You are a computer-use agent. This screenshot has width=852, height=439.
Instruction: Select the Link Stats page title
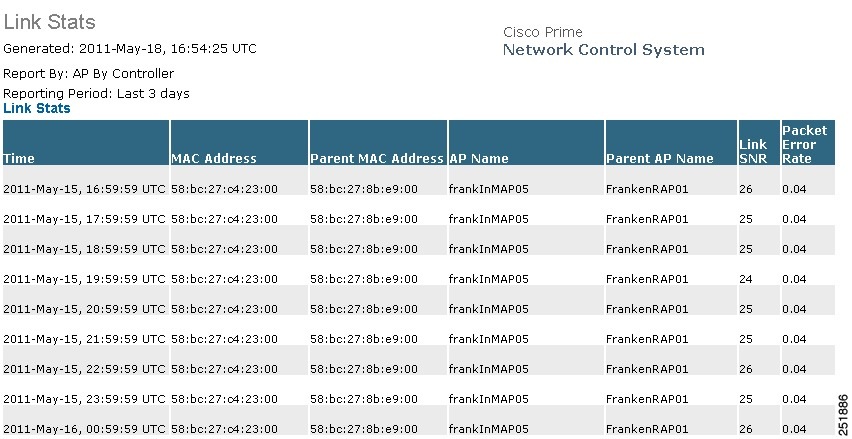point(49,22)
